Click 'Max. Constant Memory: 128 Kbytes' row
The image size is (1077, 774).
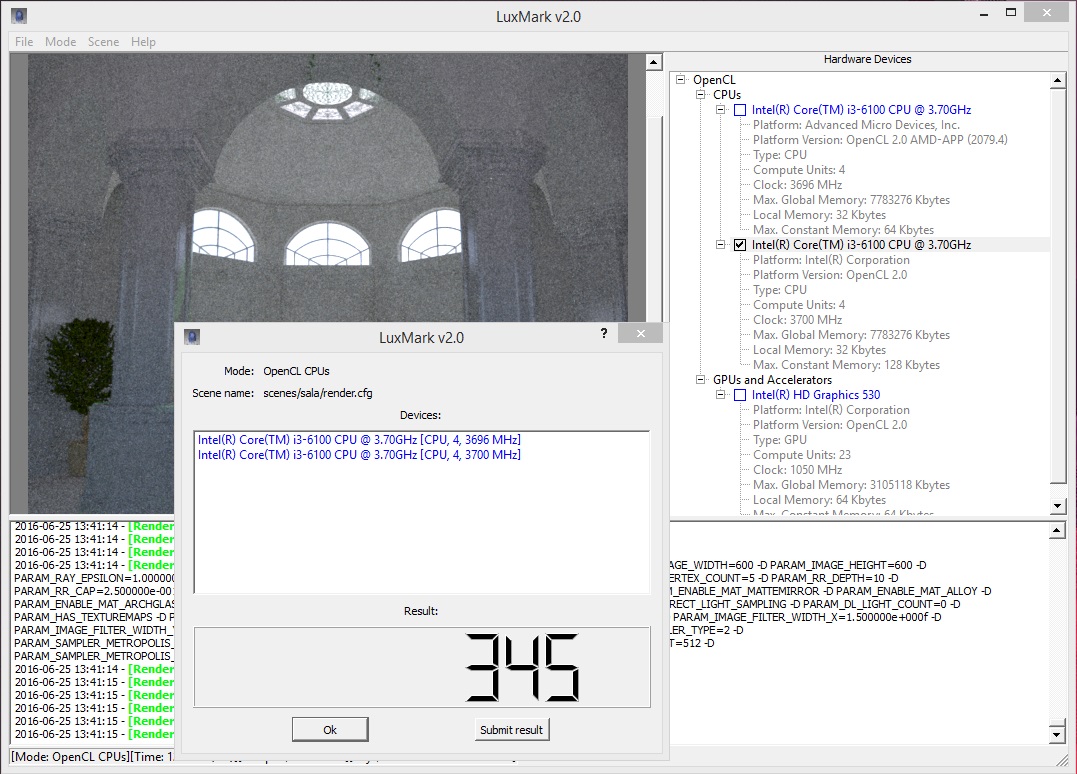pyautogui.click(x=846, y=365)
